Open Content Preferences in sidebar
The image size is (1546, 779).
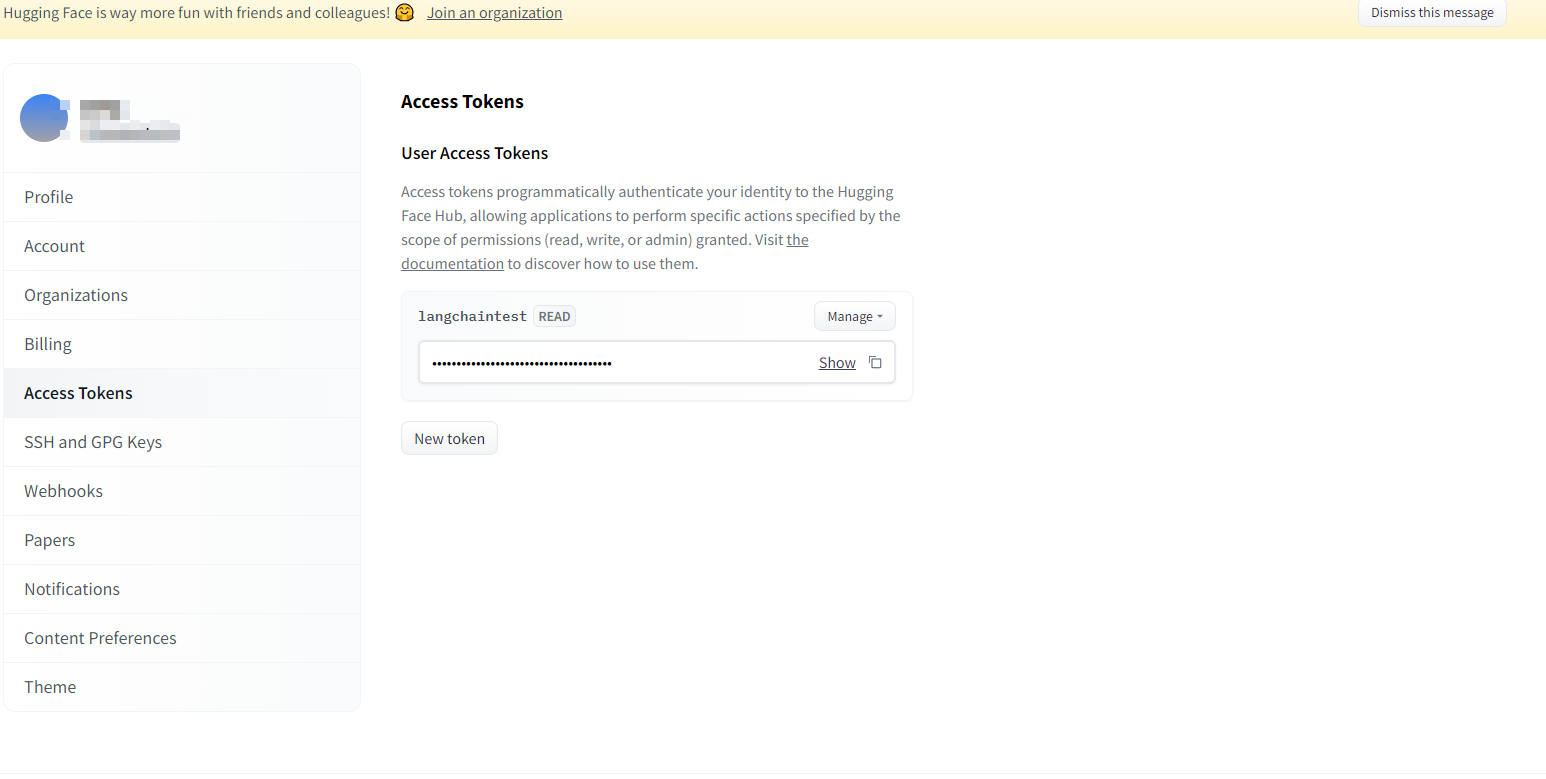pyautogui.click(x=182, y=638)
